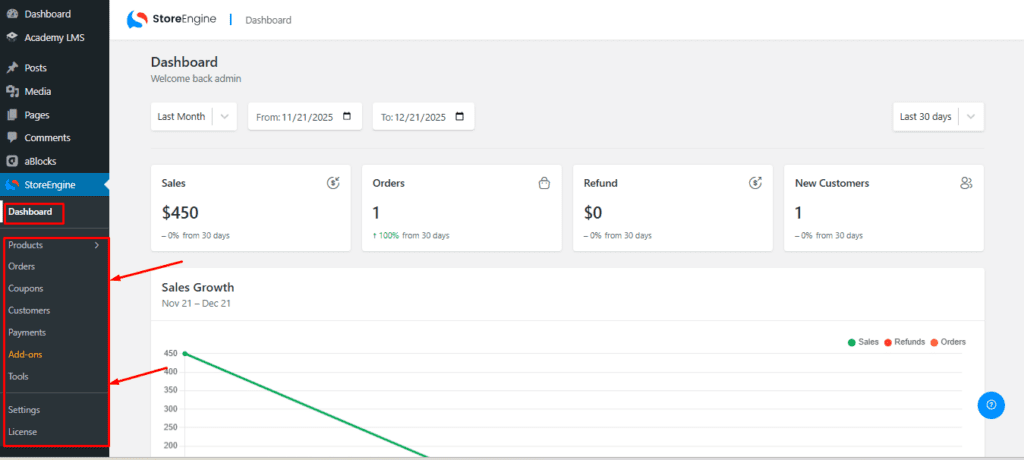Click the Orders 100% increase text

(411, 235)
